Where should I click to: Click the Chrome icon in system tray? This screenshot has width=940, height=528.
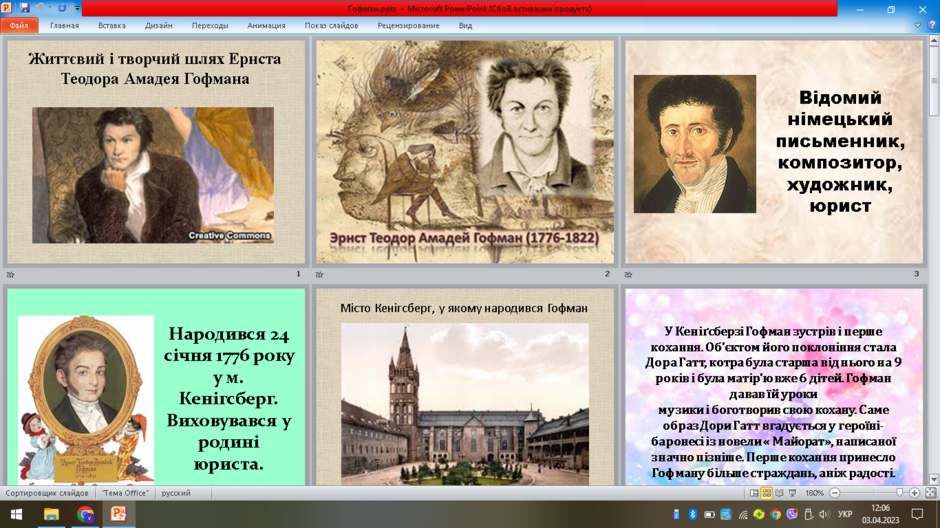click(x=776, y=514)
